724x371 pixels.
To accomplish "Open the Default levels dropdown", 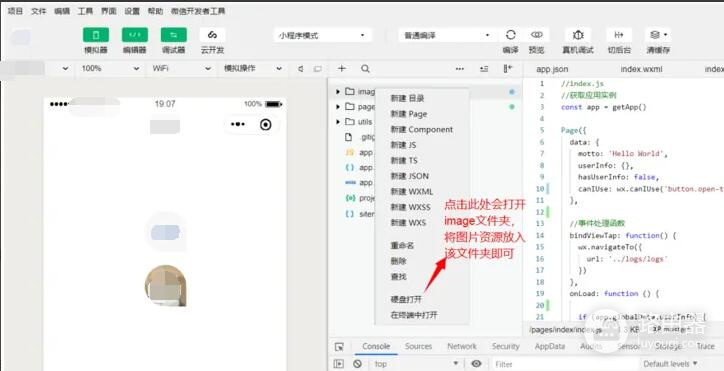I will click(x=670, y=364).
